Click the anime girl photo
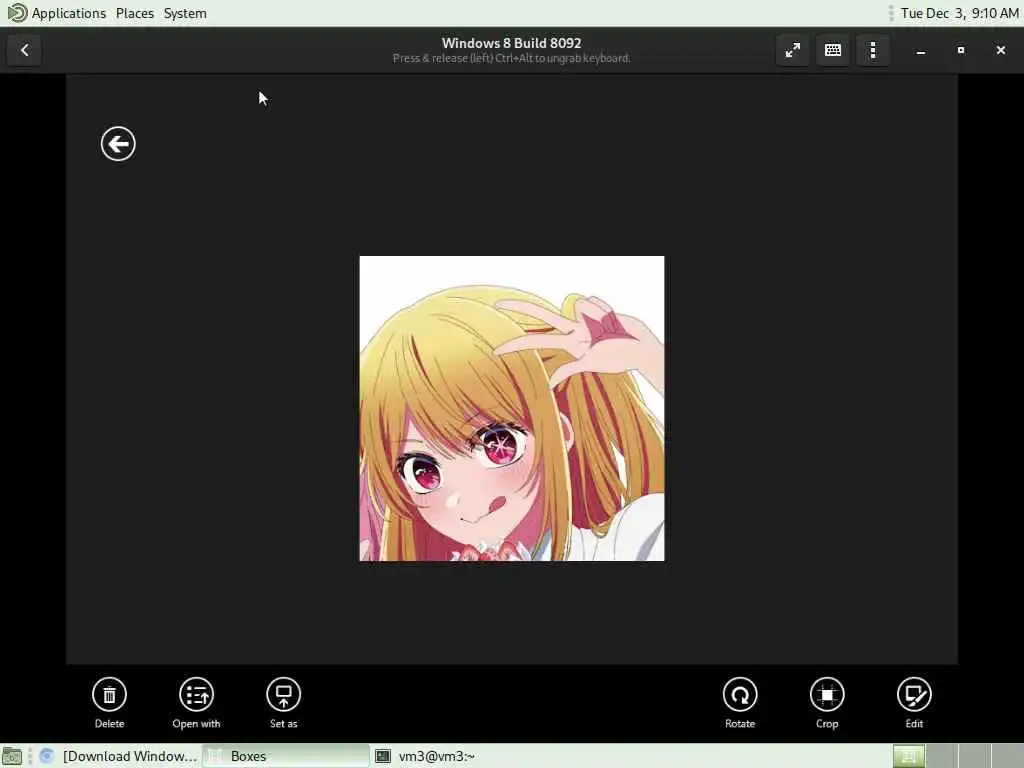This screenshot has width=1024, height=768. 512,408
